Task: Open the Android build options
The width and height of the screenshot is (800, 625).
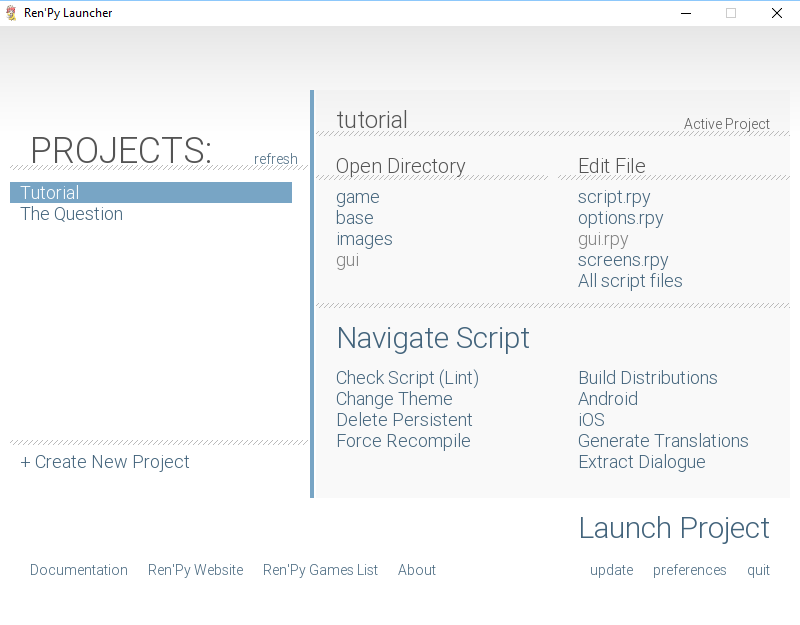Action: (608, 398)
